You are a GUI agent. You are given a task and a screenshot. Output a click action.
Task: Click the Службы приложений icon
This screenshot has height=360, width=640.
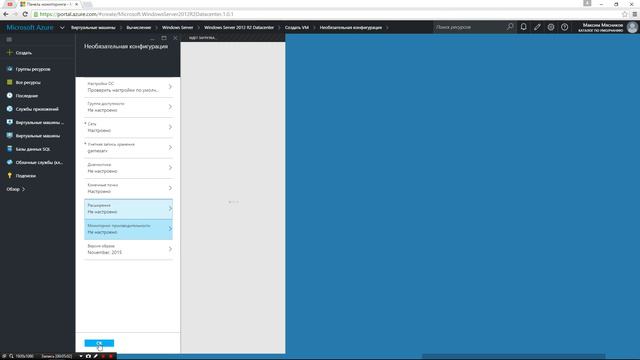pyautogui.click(x=9, y=109)
